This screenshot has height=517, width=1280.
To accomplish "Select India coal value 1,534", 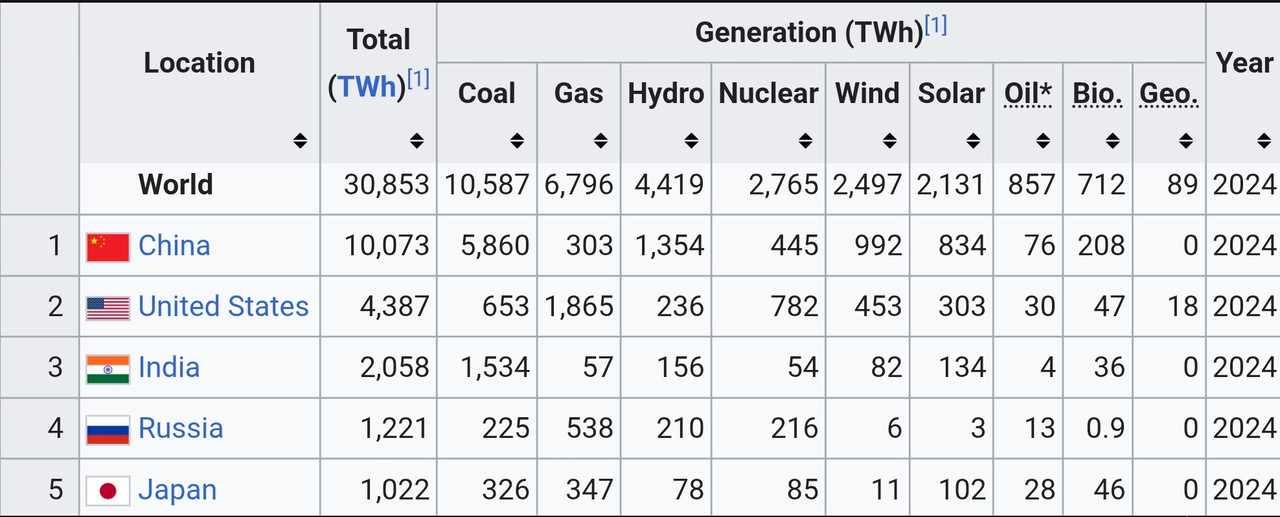I will [496, 367].
